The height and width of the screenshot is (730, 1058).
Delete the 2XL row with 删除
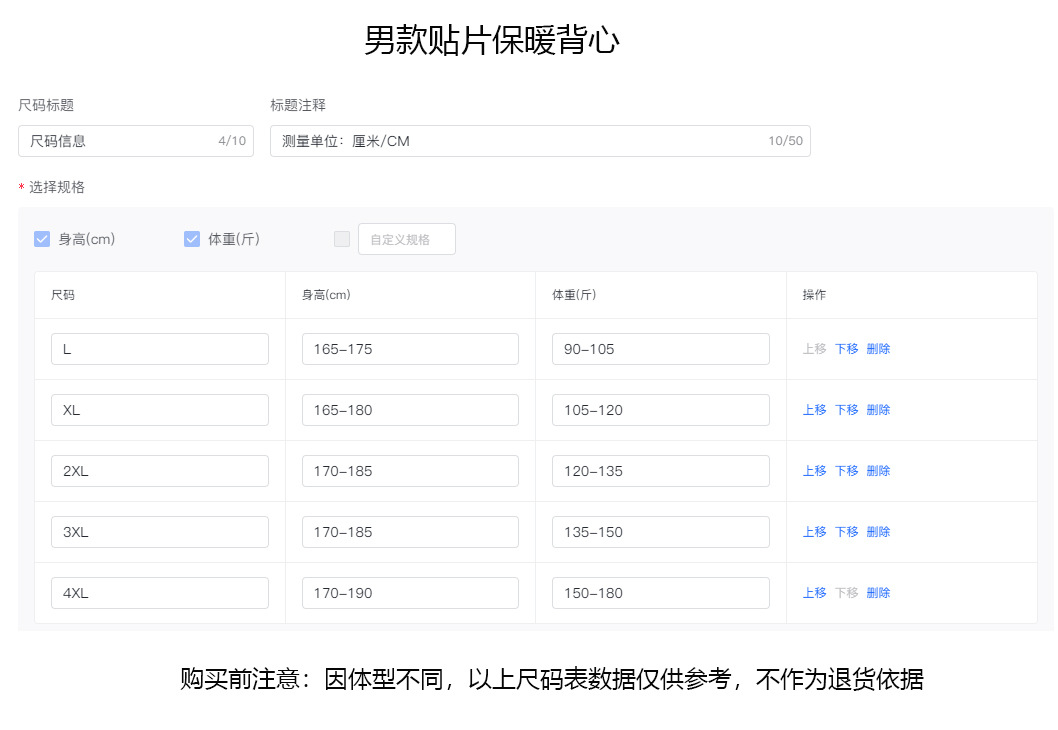pos(877,470)
